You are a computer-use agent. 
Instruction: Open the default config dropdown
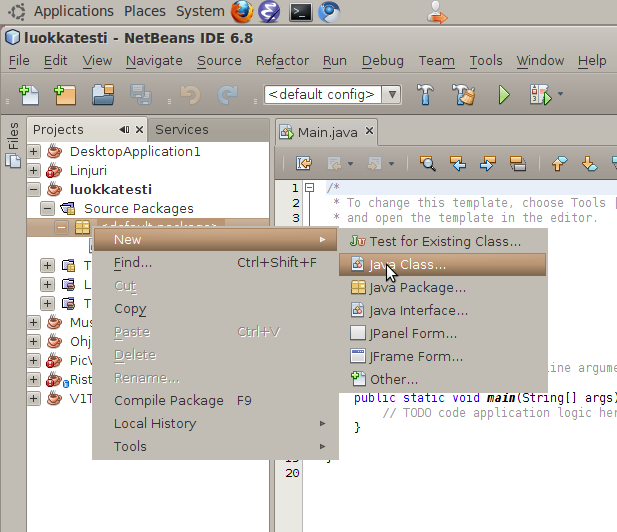[x=392, y=95]
